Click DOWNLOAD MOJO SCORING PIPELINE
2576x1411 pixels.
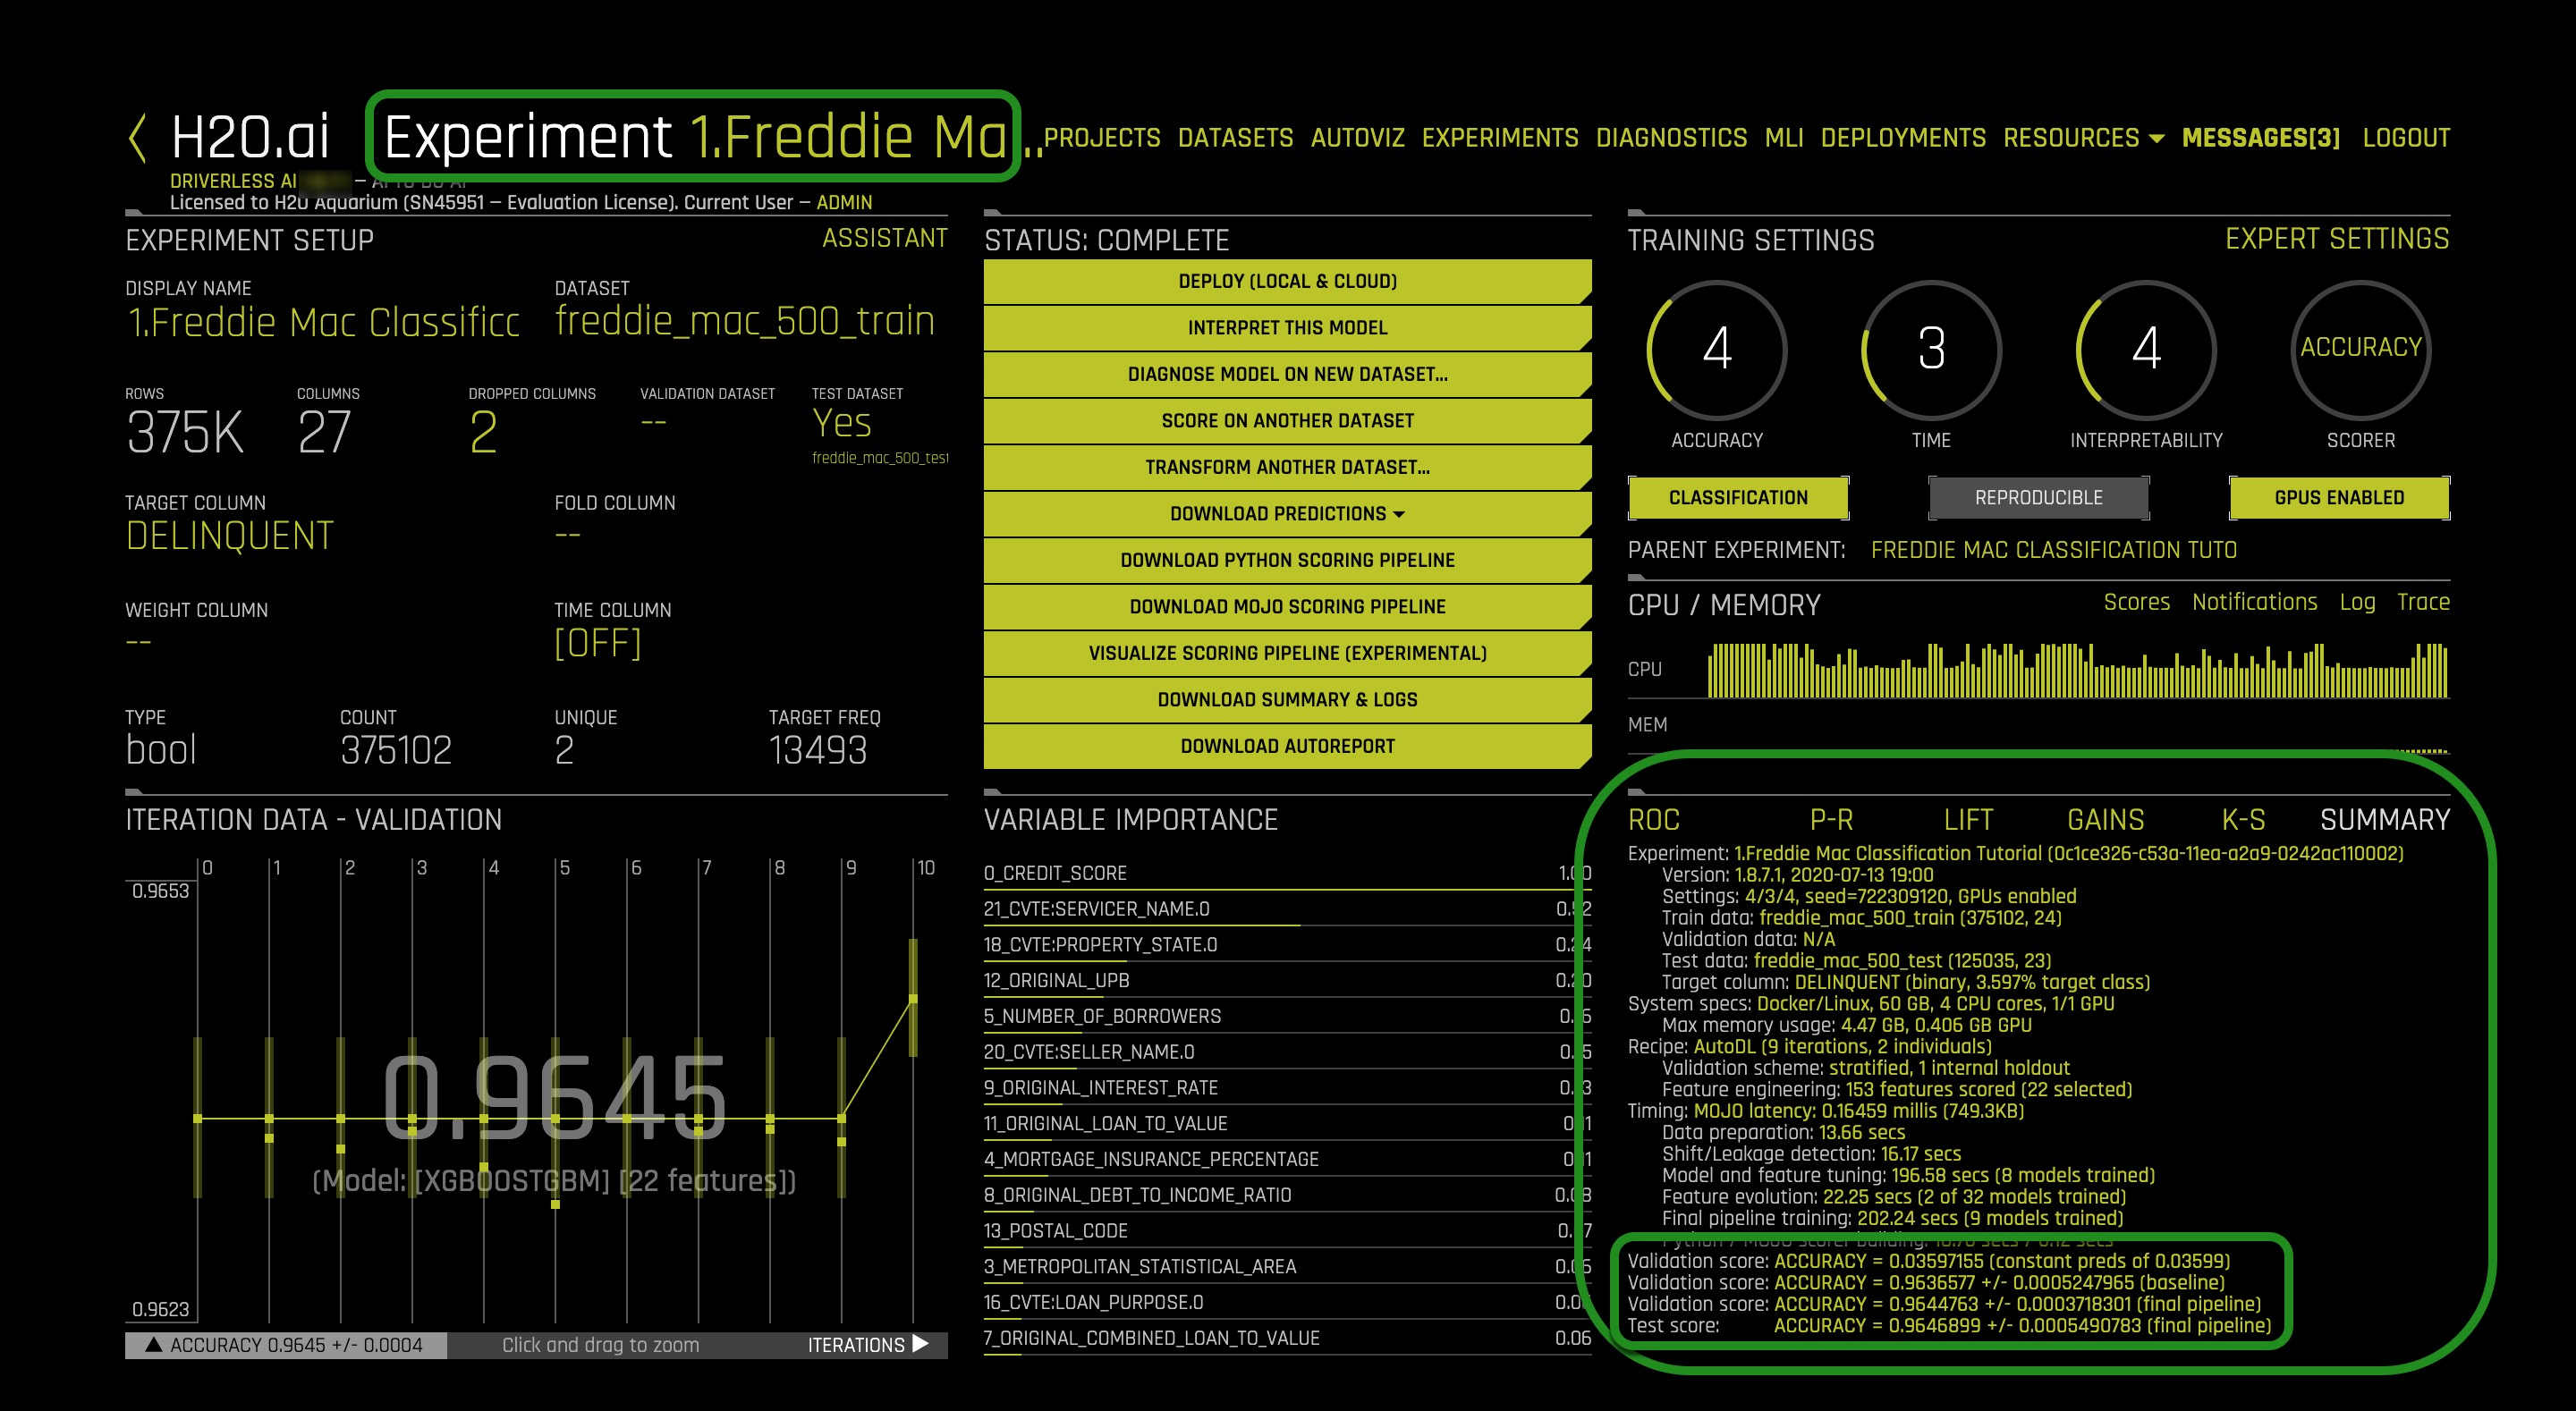(1287, 606)
